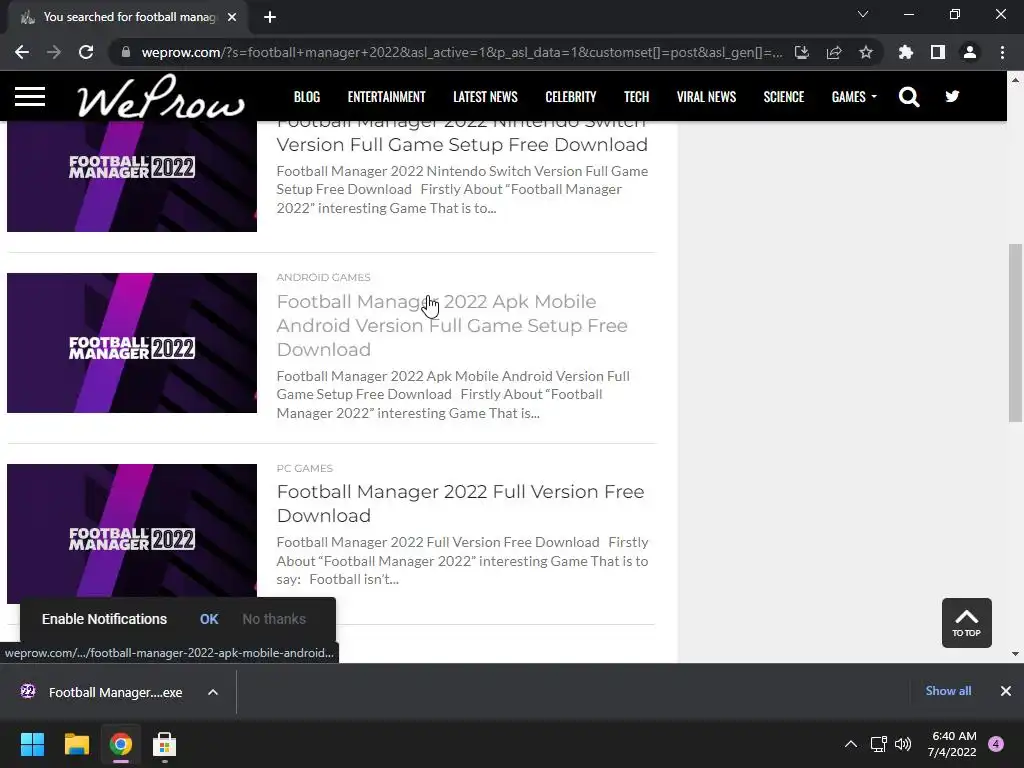Click OK on Enable Notifications prompt
Viewport: 1024px width, 768px height.
[209, 619]
